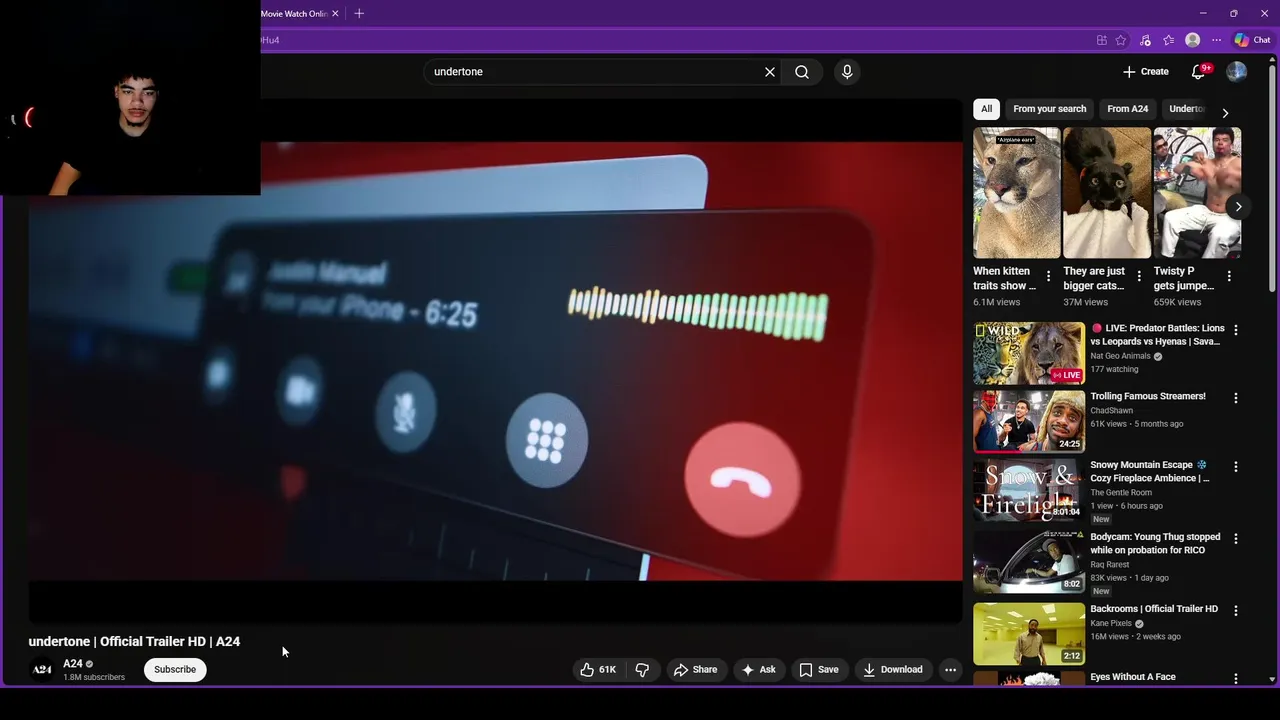Open 'Trolling Famous Streamers!' video title
The image size is (1280, 720).
coord(1148,396)
